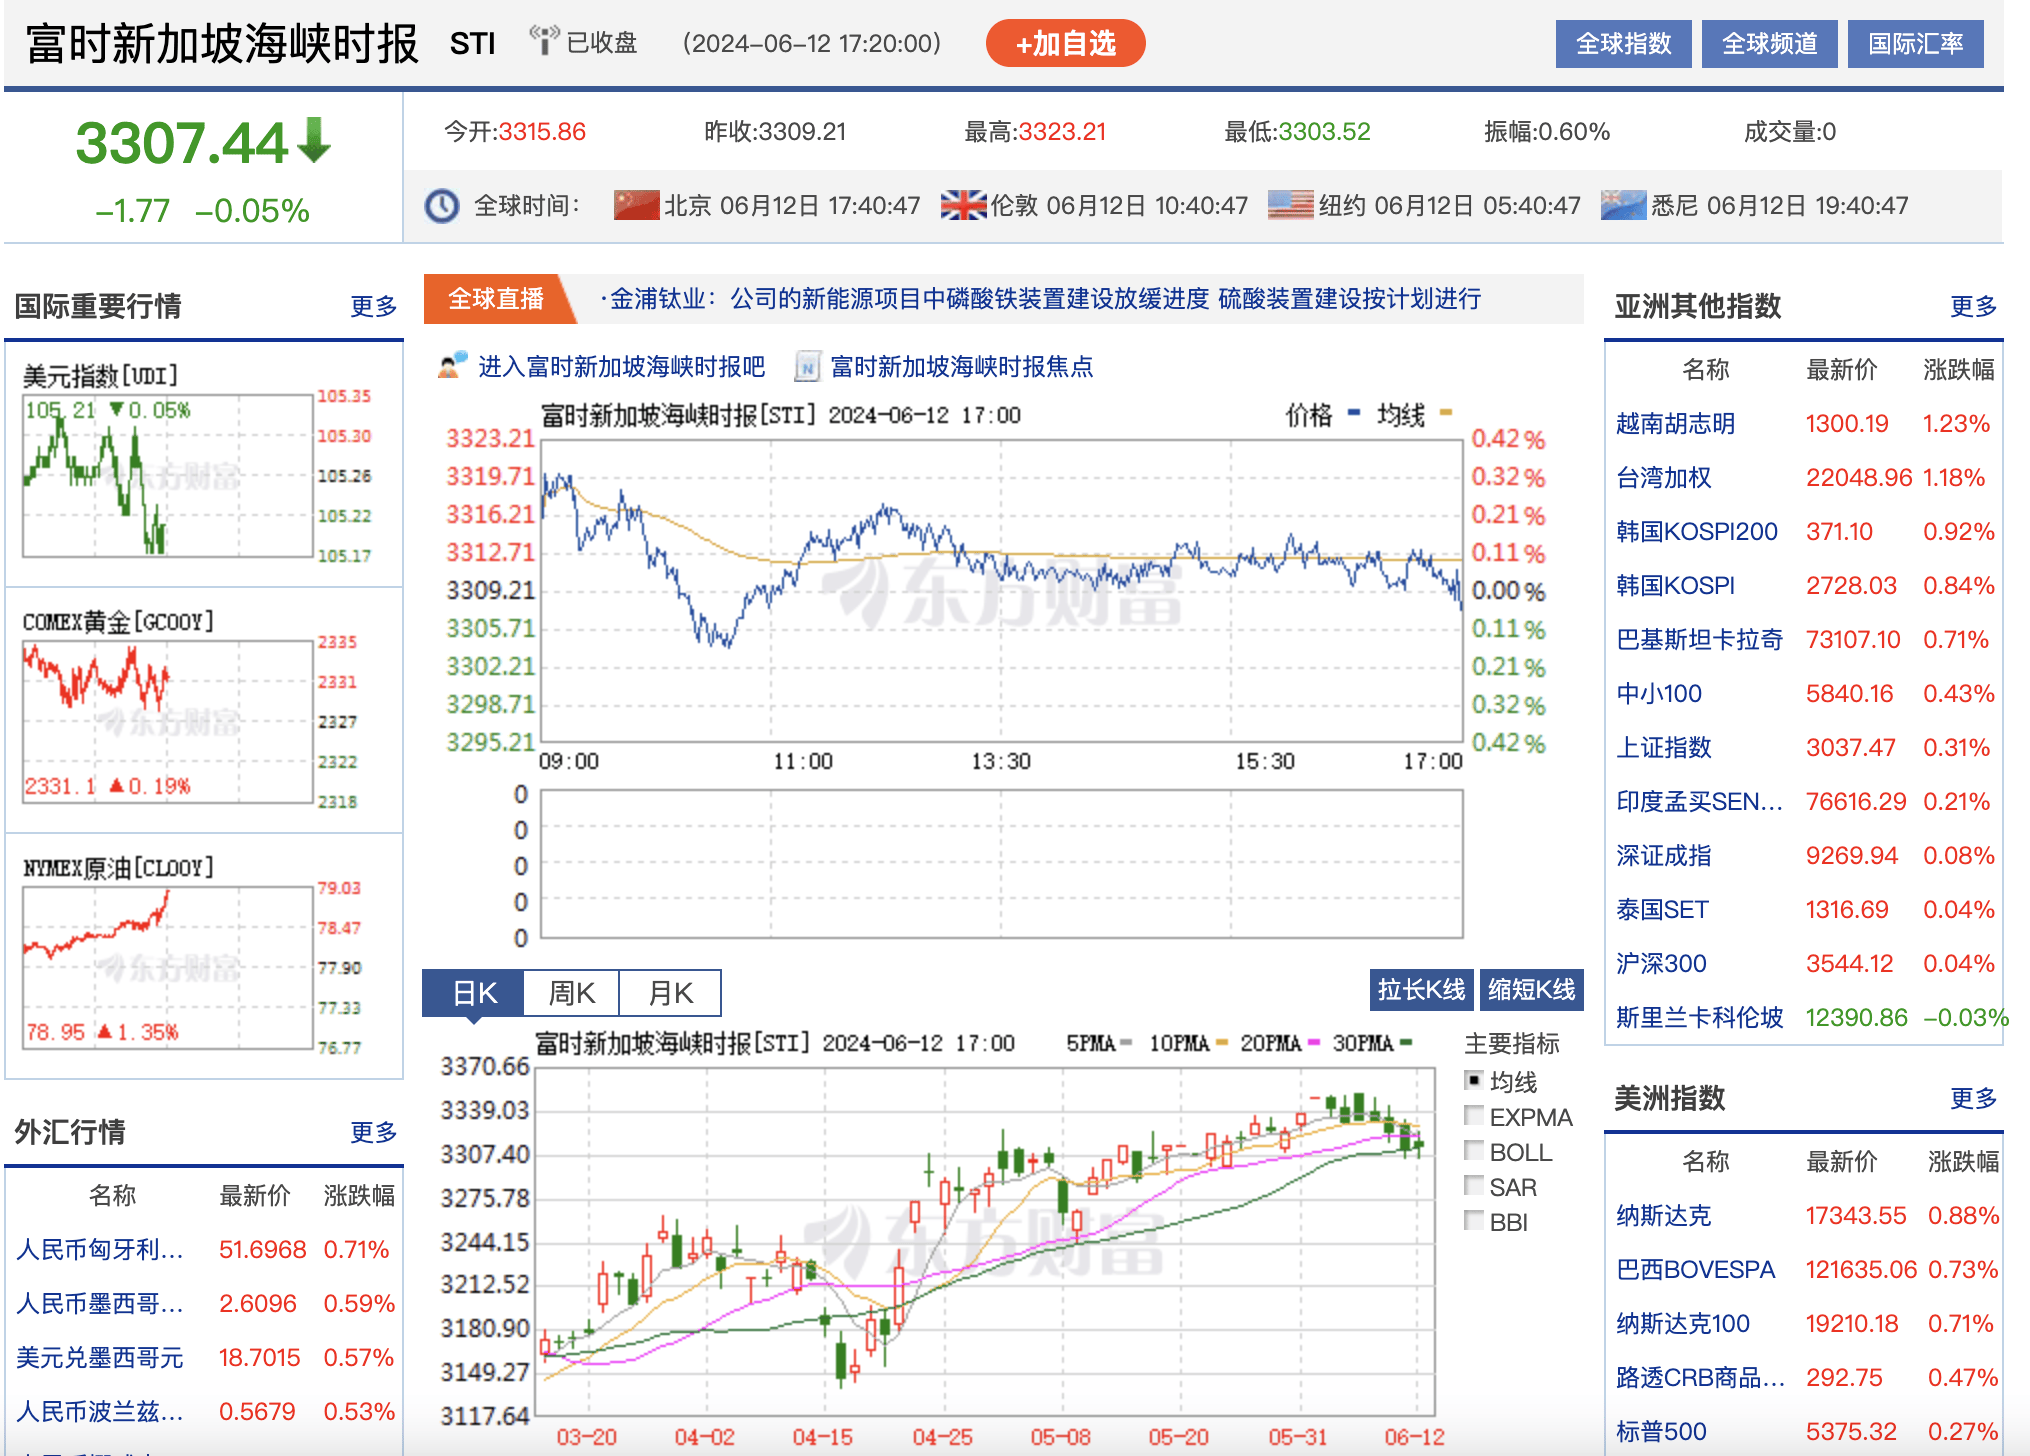Click the global time clock icon
This screenshot has width=2030, height=1456.
(x=441, y=206)
